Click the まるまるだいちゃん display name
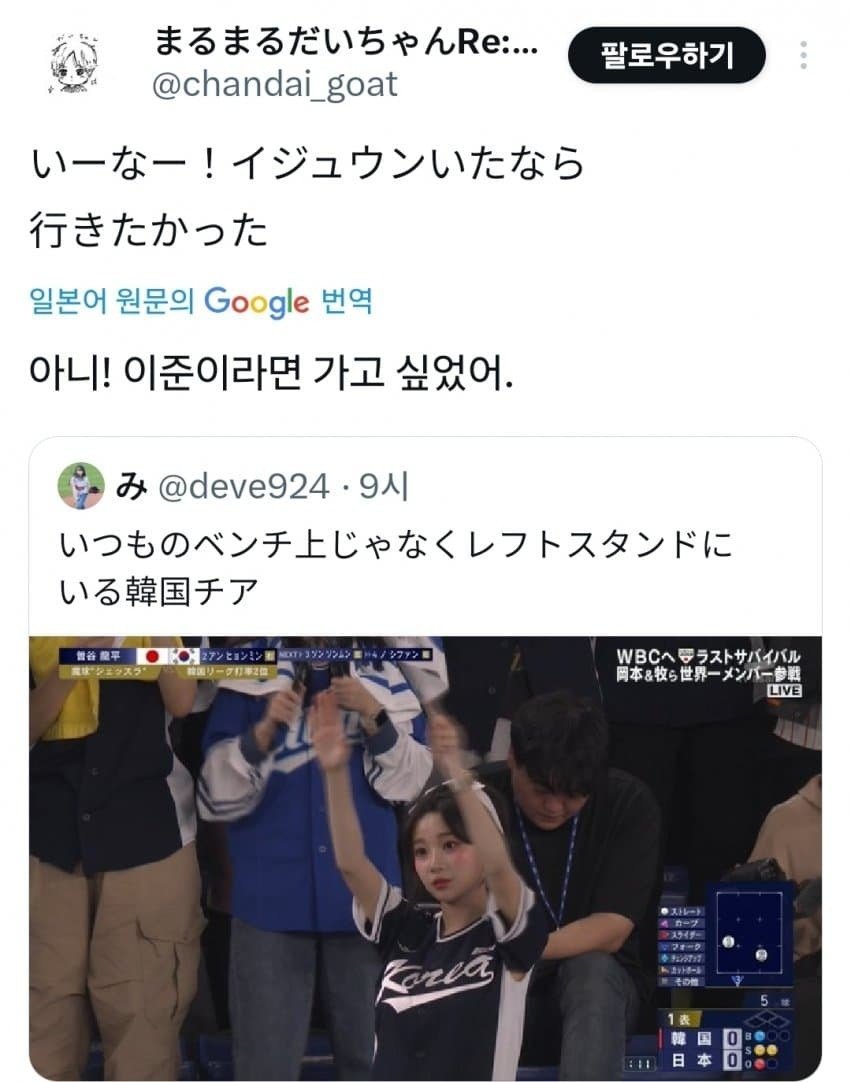 point(345,41)
